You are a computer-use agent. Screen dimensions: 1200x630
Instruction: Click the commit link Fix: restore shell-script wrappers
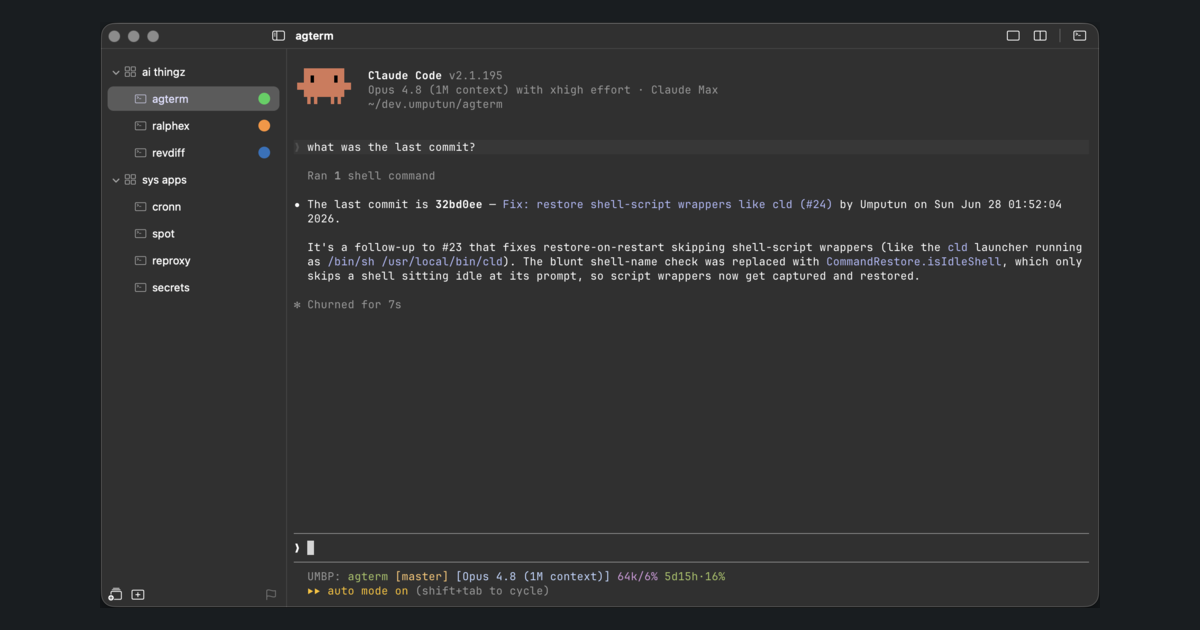[x=667, y=204]
